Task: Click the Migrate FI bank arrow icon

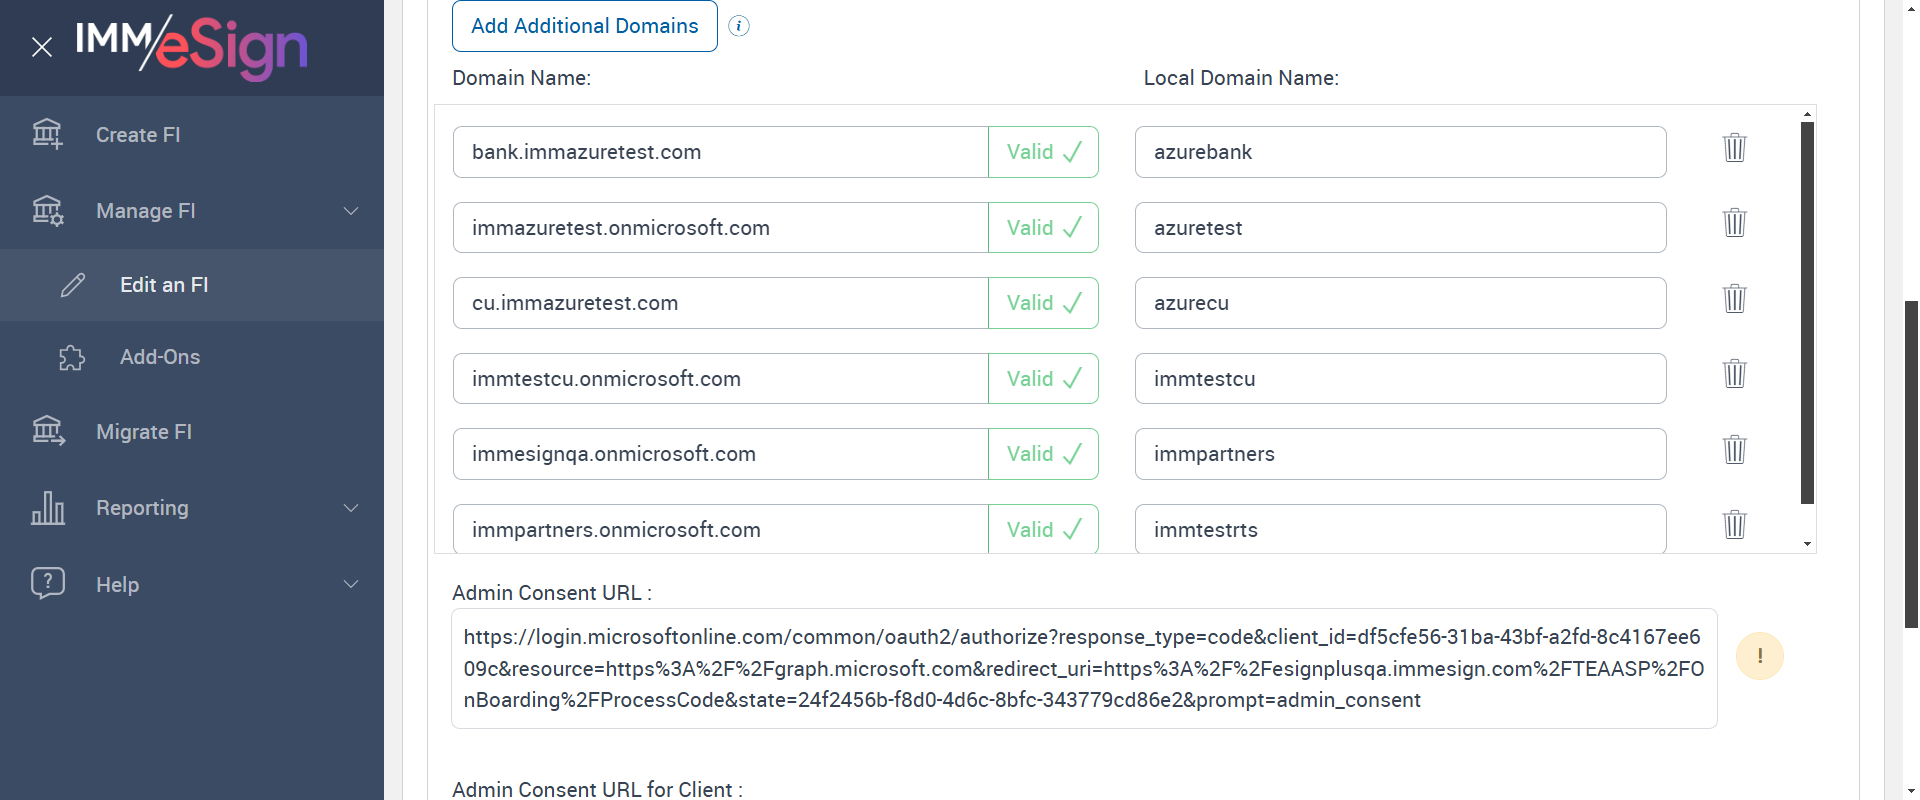Action: click(x=48, y=431)
